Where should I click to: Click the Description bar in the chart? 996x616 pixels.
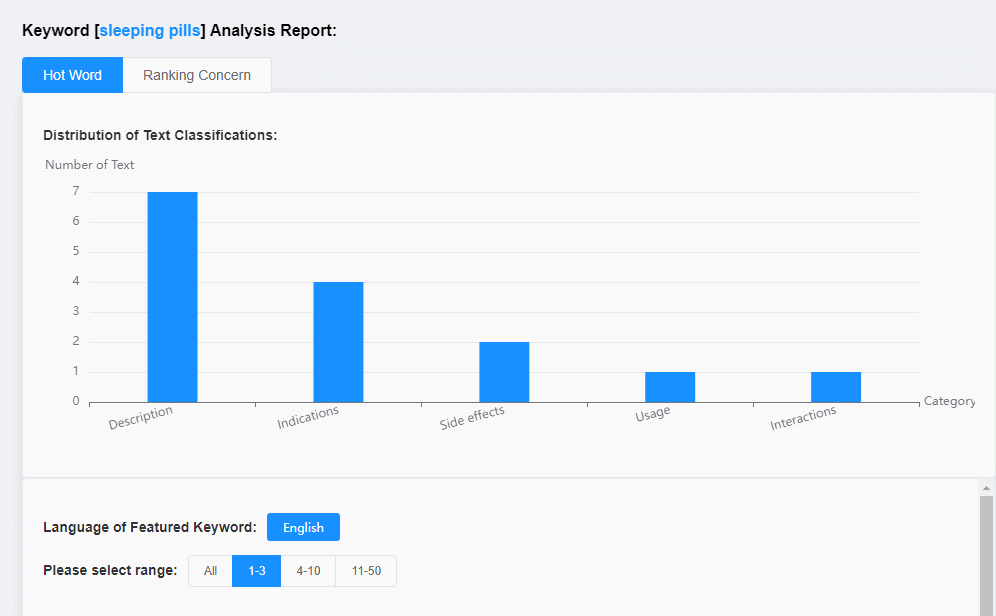(x=172, y=297)
